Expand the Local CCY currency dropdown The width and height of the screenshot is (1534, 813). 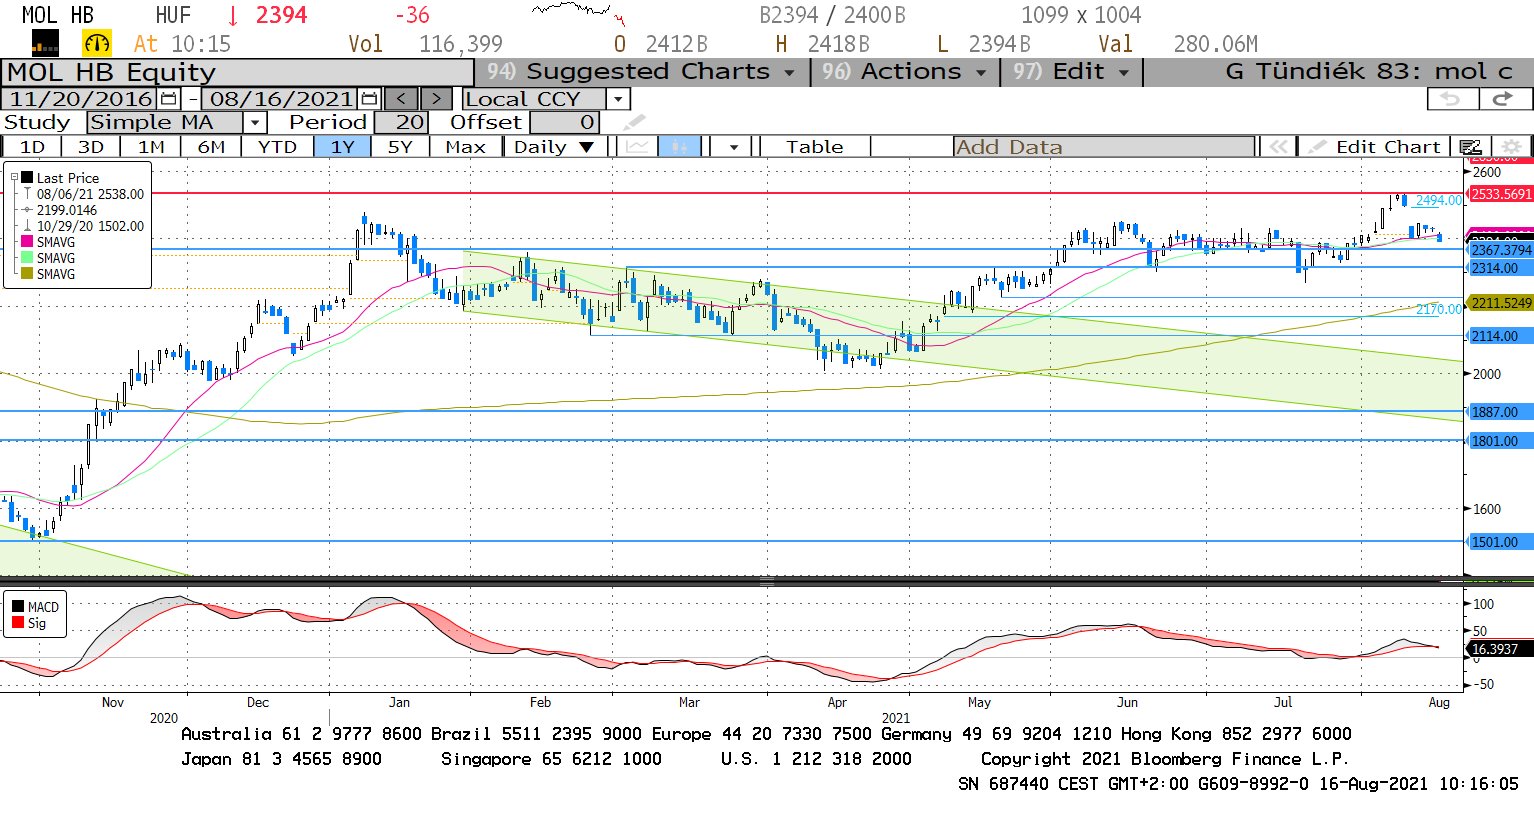coord(618,99)
